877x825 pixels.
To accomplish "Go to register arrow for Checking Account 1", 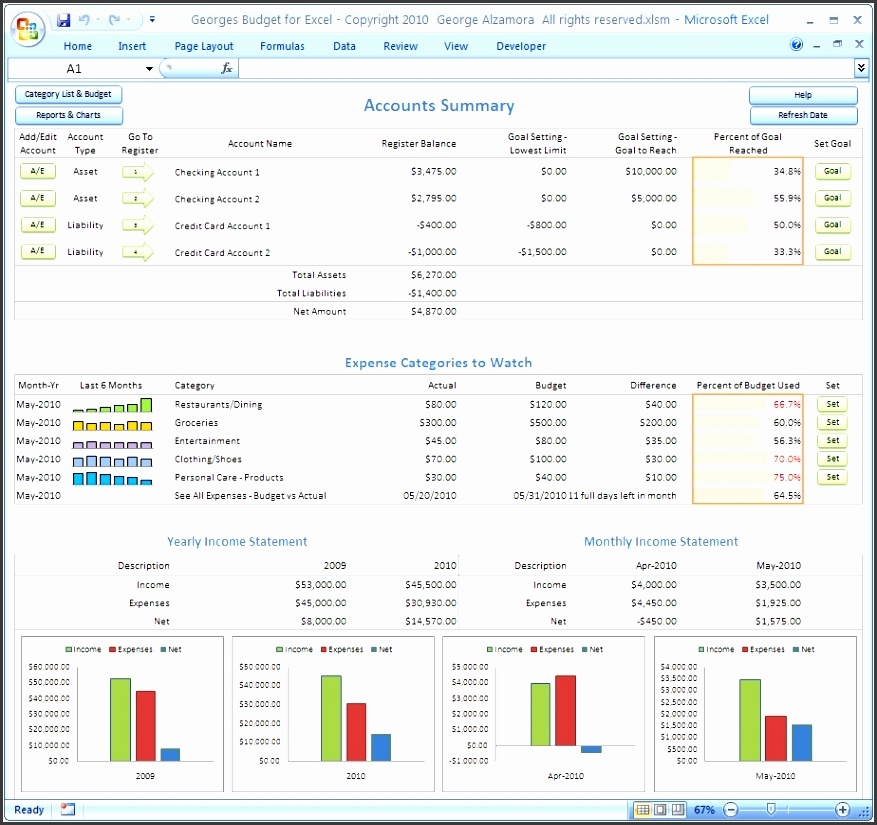I will pos(138,172).
